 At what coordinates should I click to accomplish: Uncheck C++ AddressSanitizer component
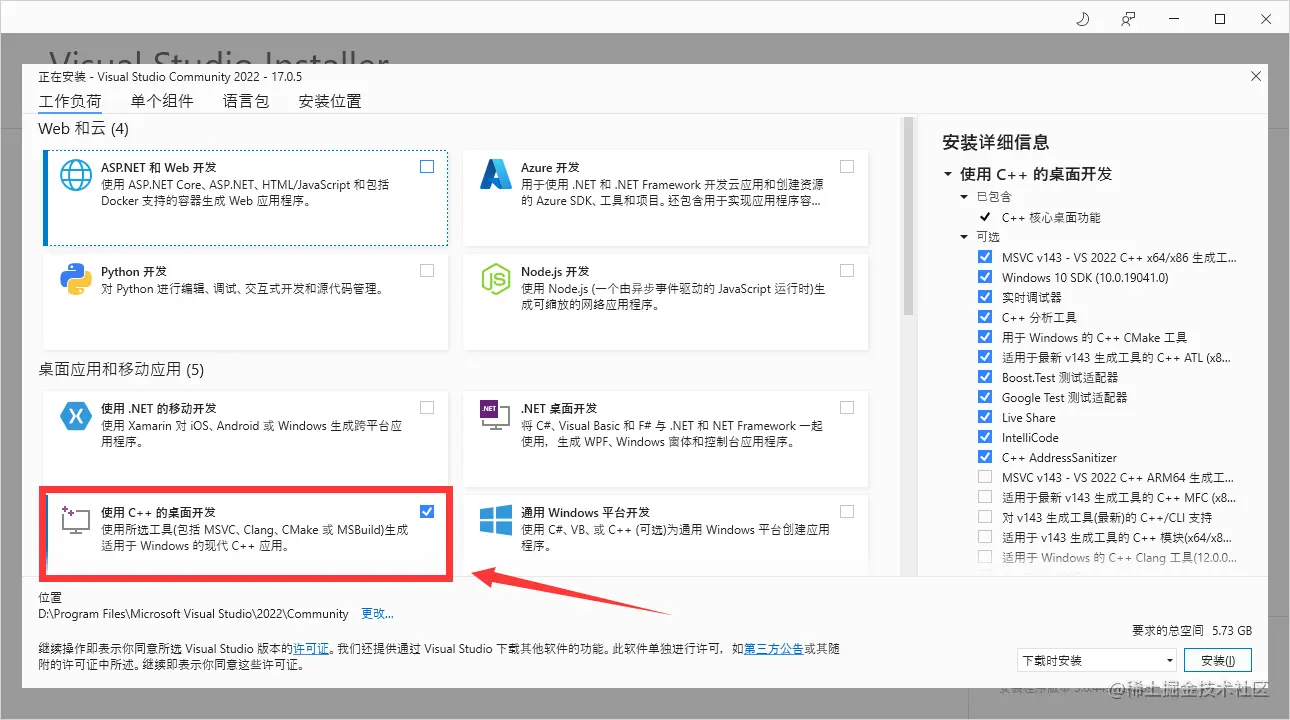[985, 457]
